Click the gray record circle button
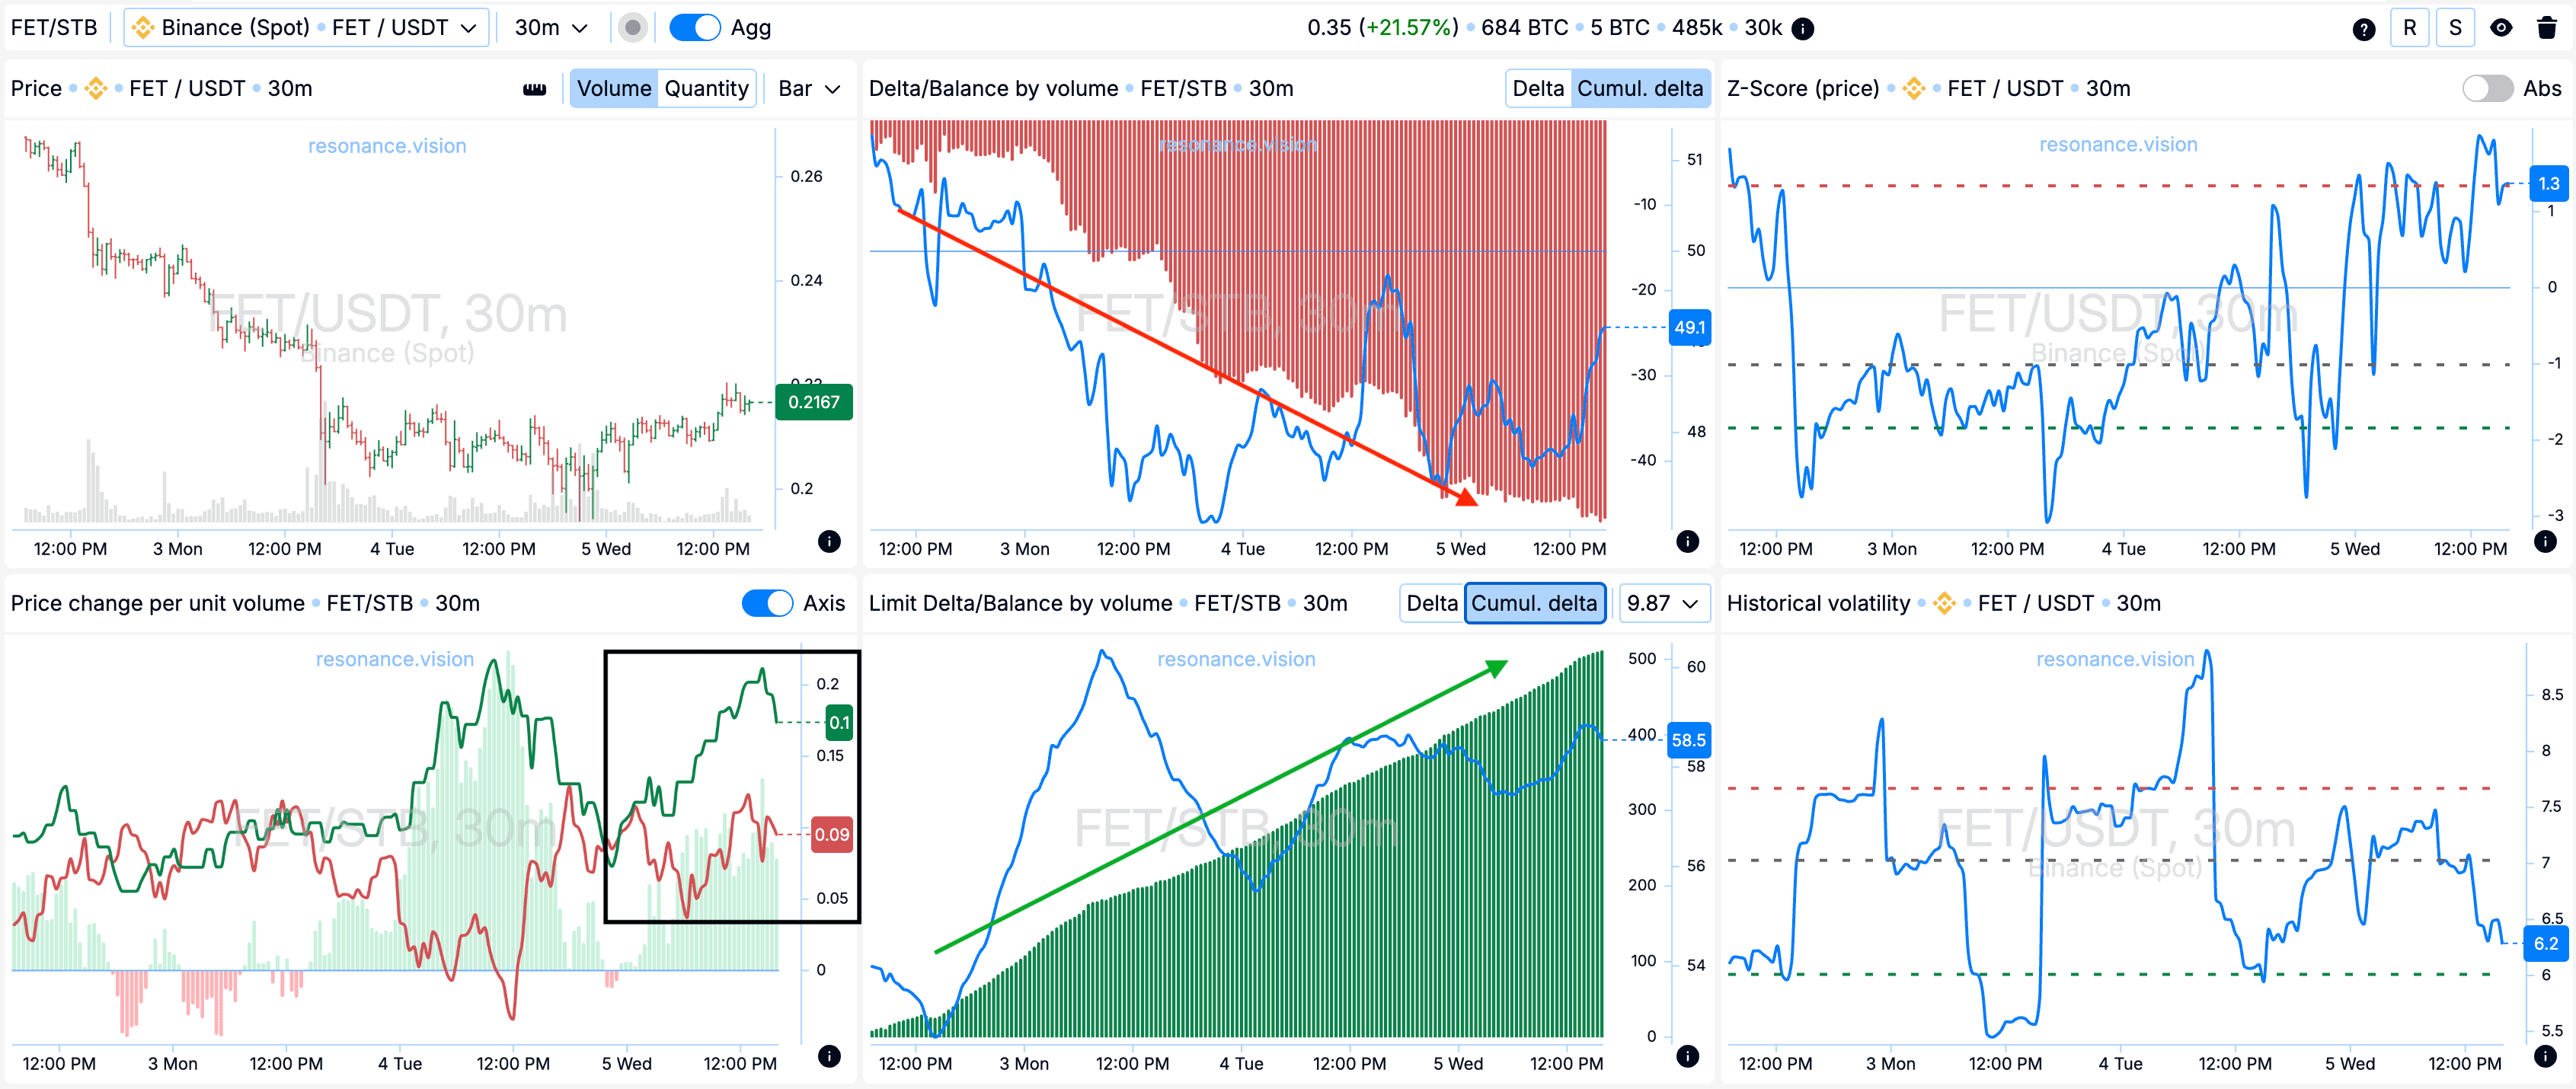 (632, 28)
